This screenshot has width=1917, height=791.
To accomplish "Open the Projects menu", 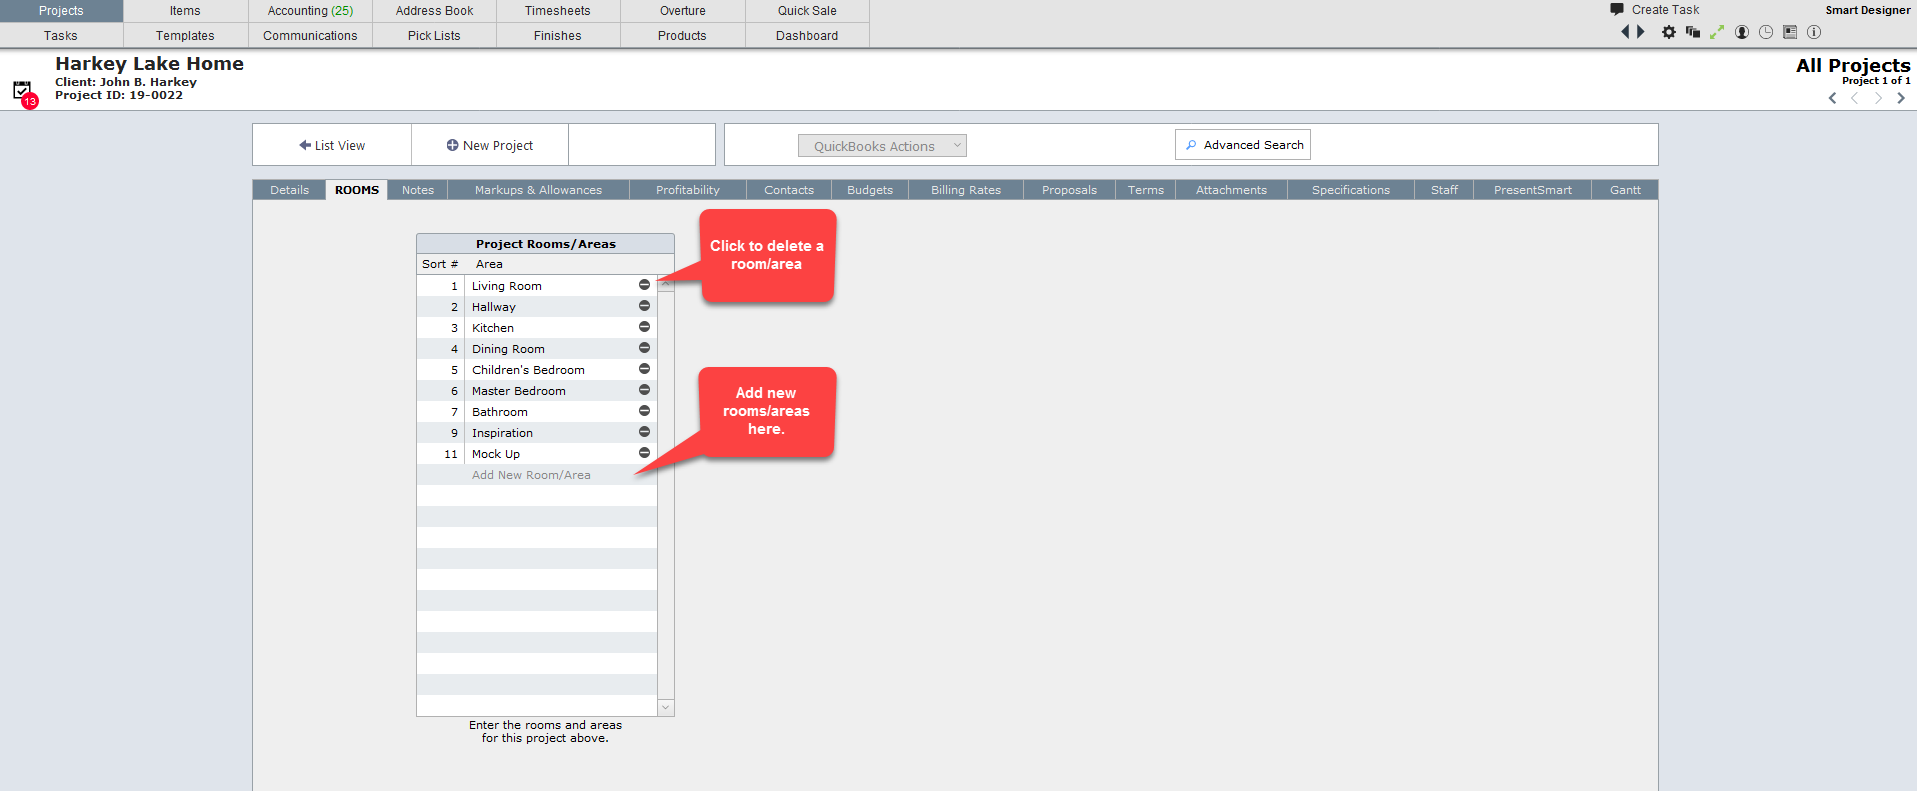I will [61, 11].
